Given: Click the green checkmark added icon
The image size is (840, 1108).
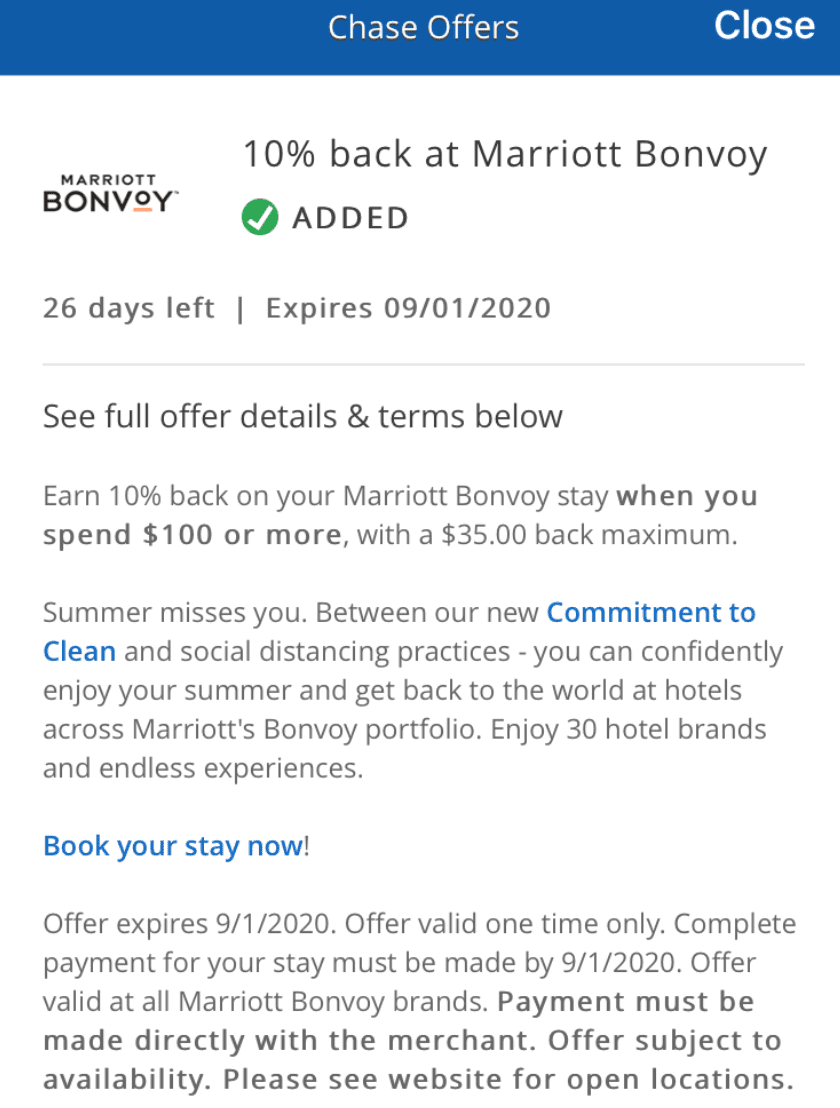Looking at the screenshot, I should pyautogui.click(x=260, y=216).
